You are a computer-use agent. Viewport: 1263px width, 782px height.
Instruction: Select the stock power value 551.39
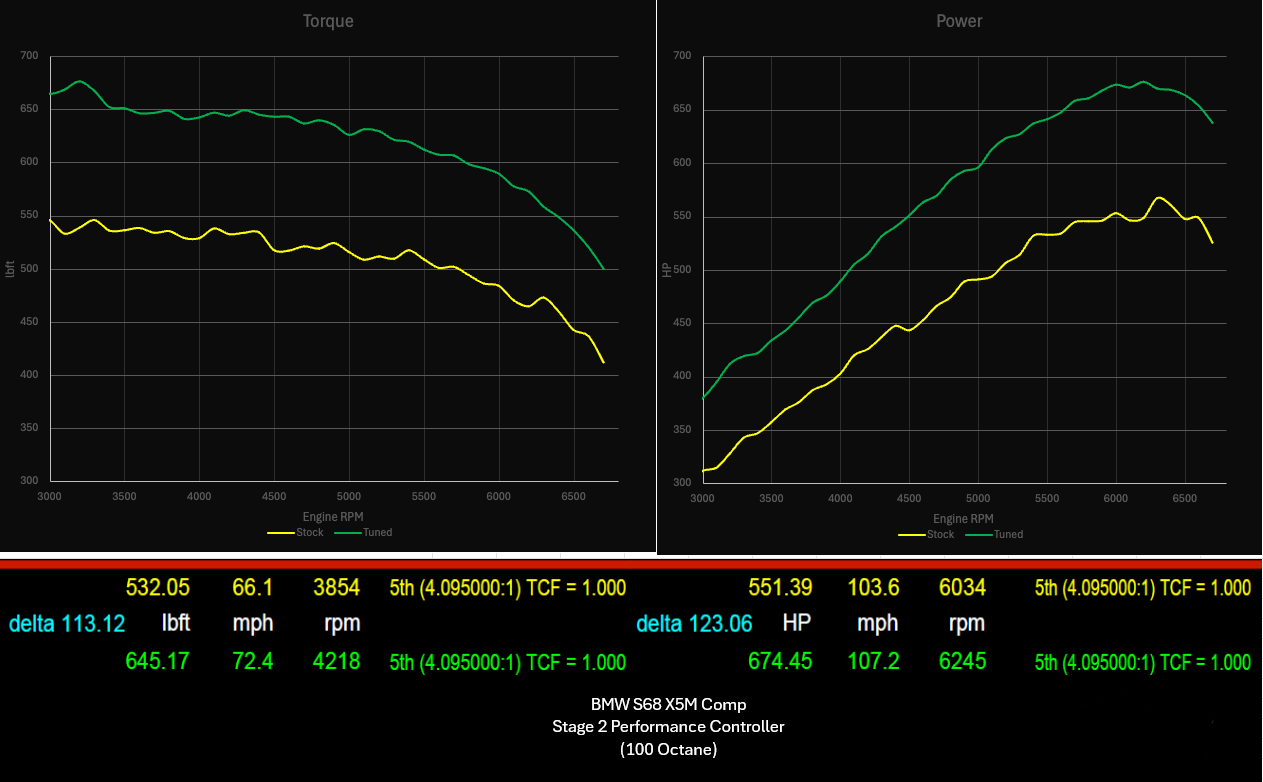coord(780,587)
